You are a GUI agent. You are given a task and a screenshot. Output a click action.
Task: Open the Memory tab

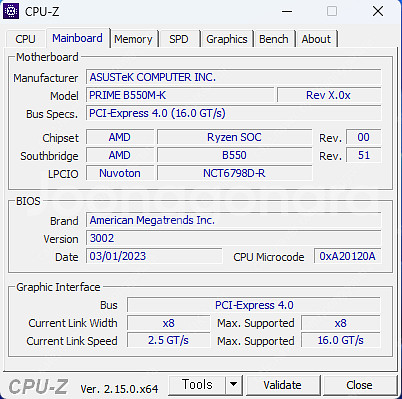133,39
